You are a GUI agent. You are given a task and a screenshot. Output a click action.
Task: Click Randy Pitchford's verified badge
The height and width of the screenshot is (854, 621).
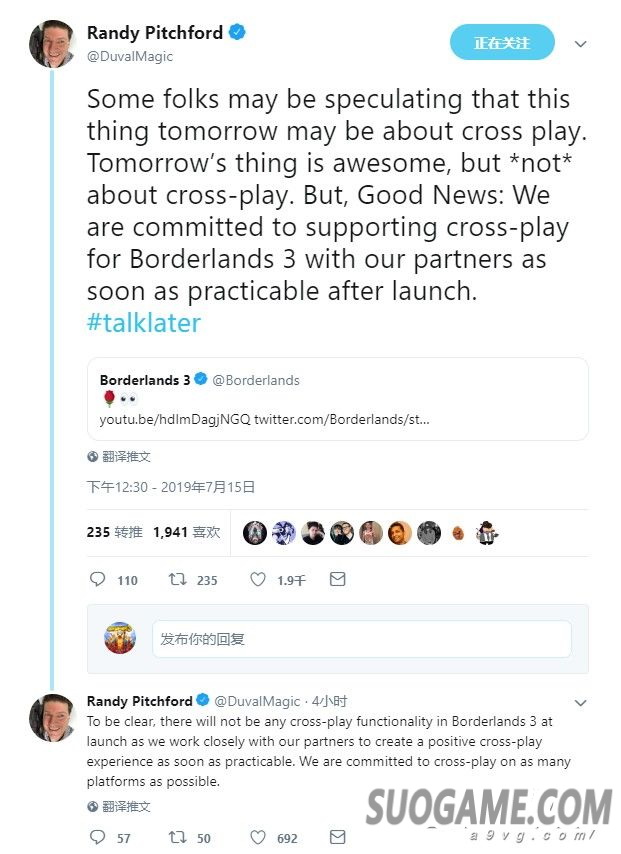click(x=237, y=33)
